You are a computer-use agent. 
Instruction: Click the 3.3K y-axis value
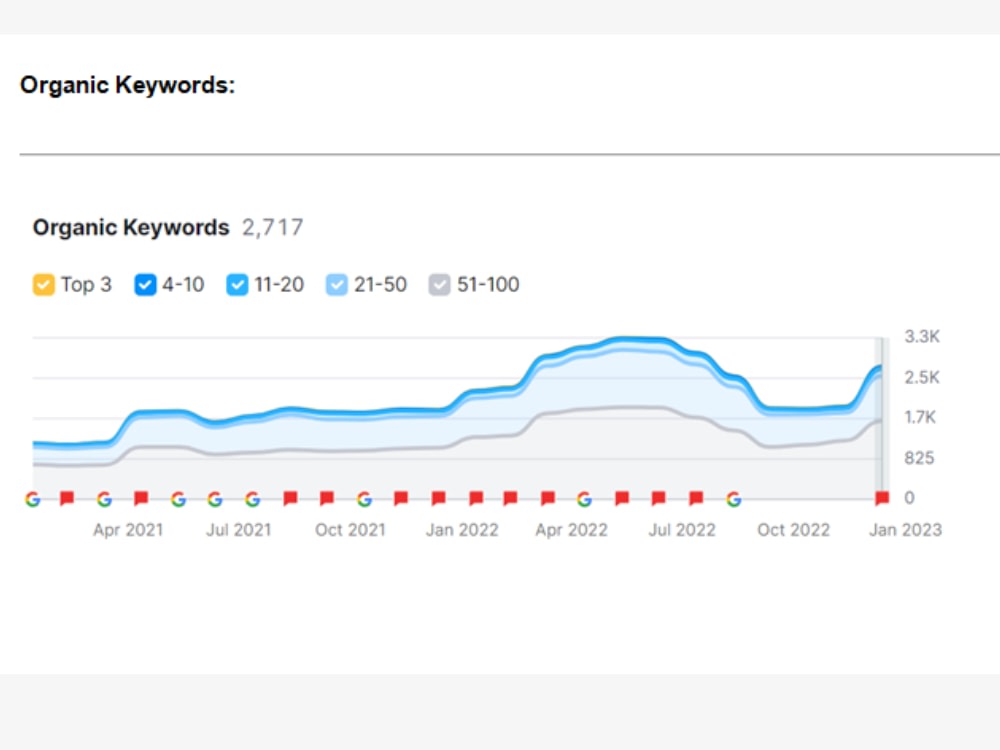coord(922,337)
